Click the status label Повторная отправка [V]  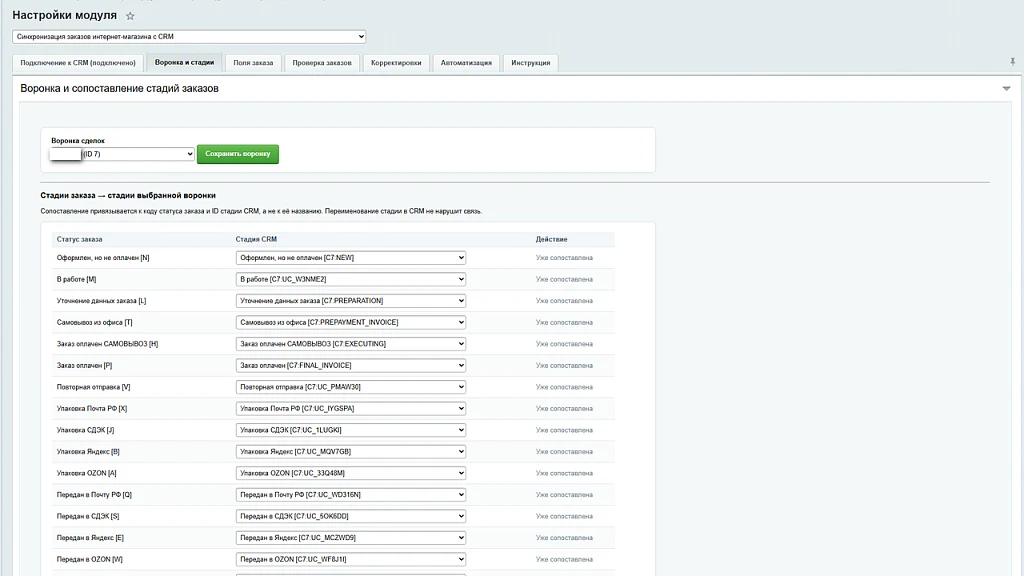point(93,387)
